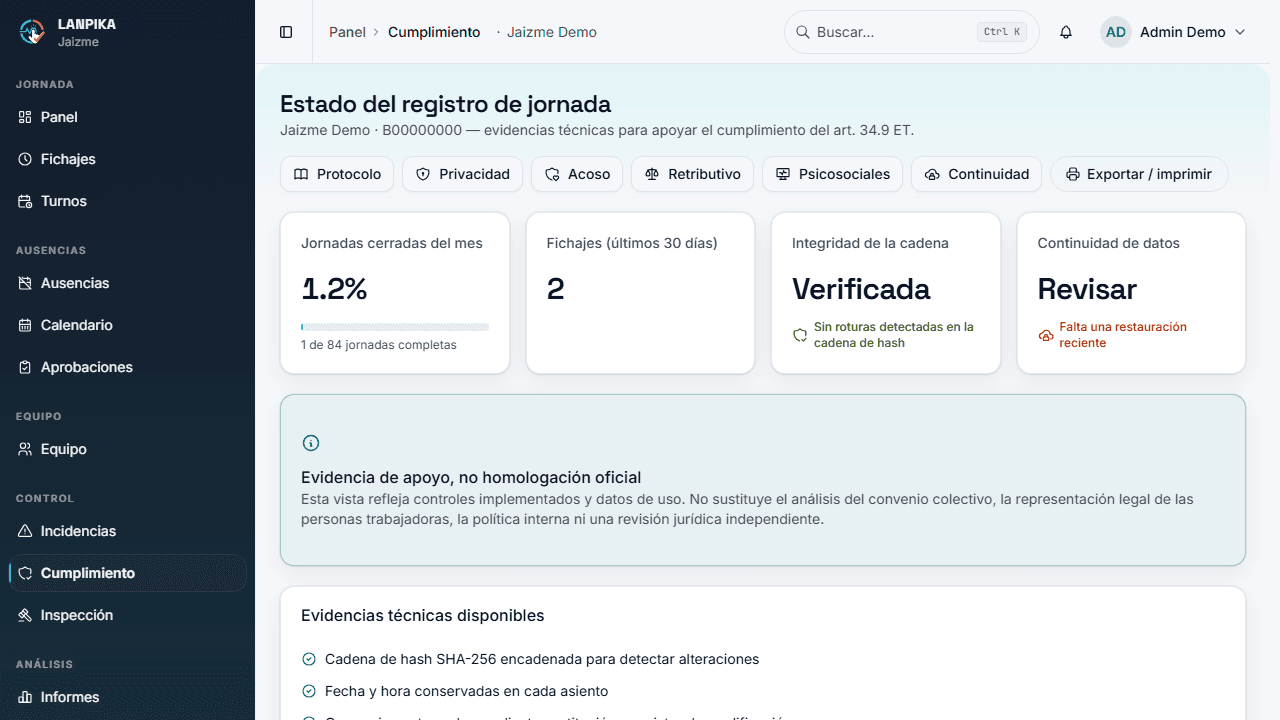Screen dimensions: 1280x720
Task: Open the Privacidad document button
Action: point(462,174)
